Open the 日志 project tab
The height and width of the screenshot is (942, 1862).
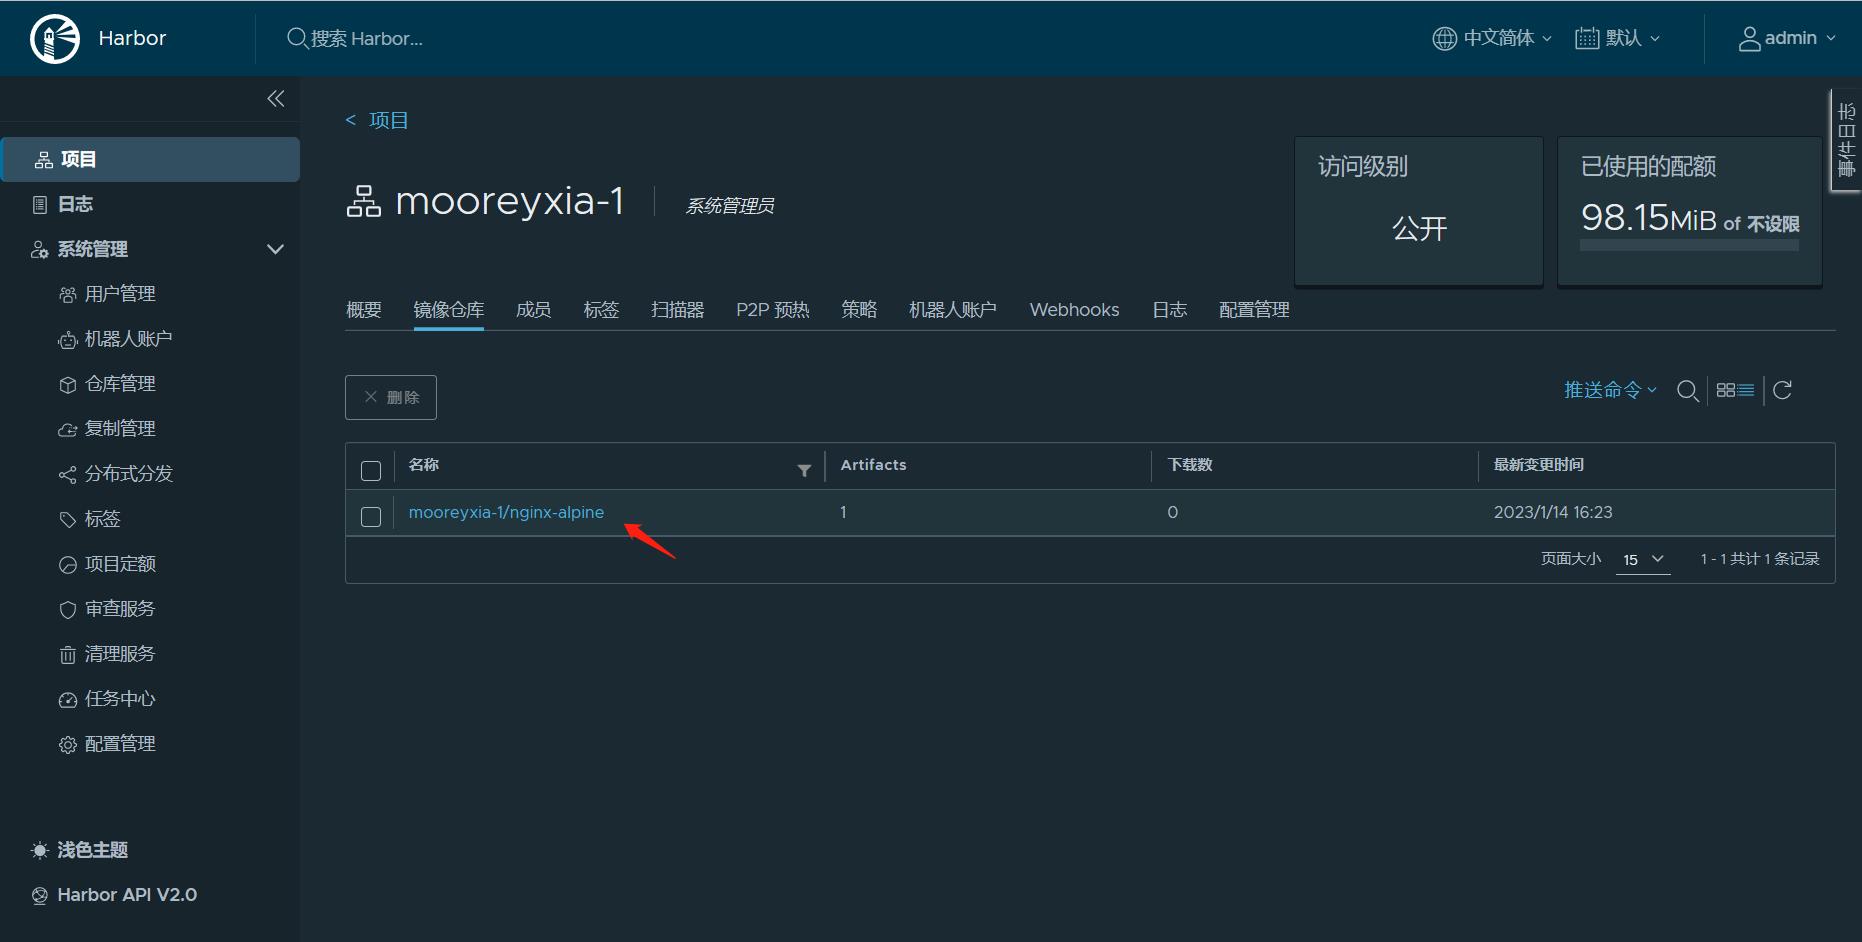[x=1170, y=310]
